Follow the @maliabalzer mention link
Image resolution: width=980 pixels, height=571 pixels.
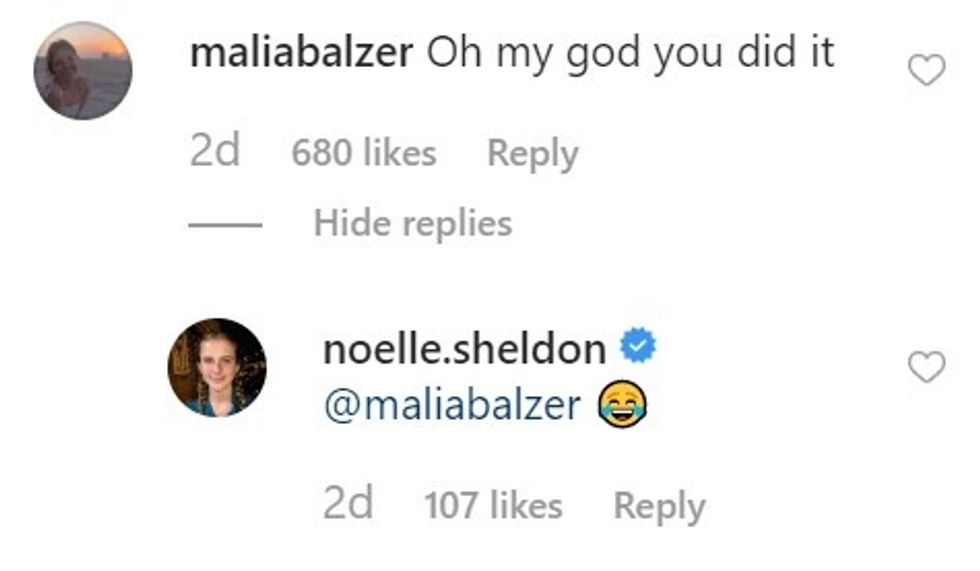453,405
